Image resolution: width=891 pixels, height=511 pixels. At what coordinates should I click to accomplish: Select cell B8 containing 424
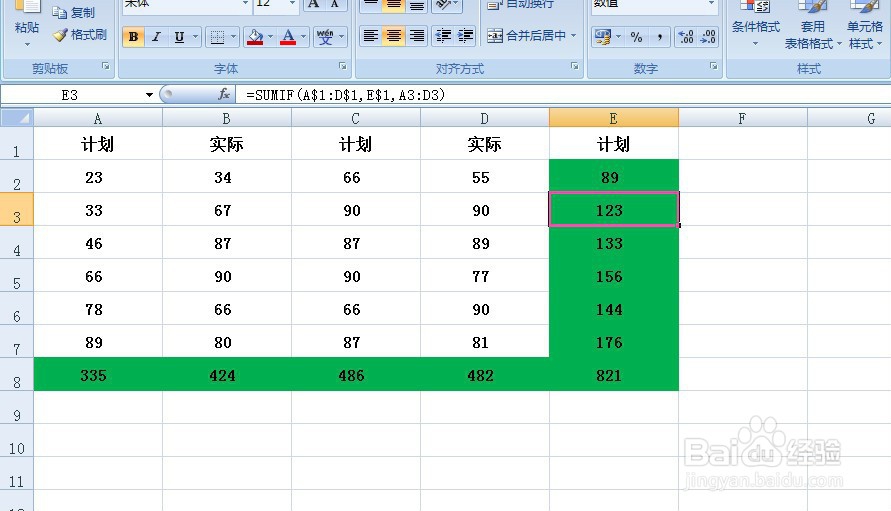coord(227,375)
